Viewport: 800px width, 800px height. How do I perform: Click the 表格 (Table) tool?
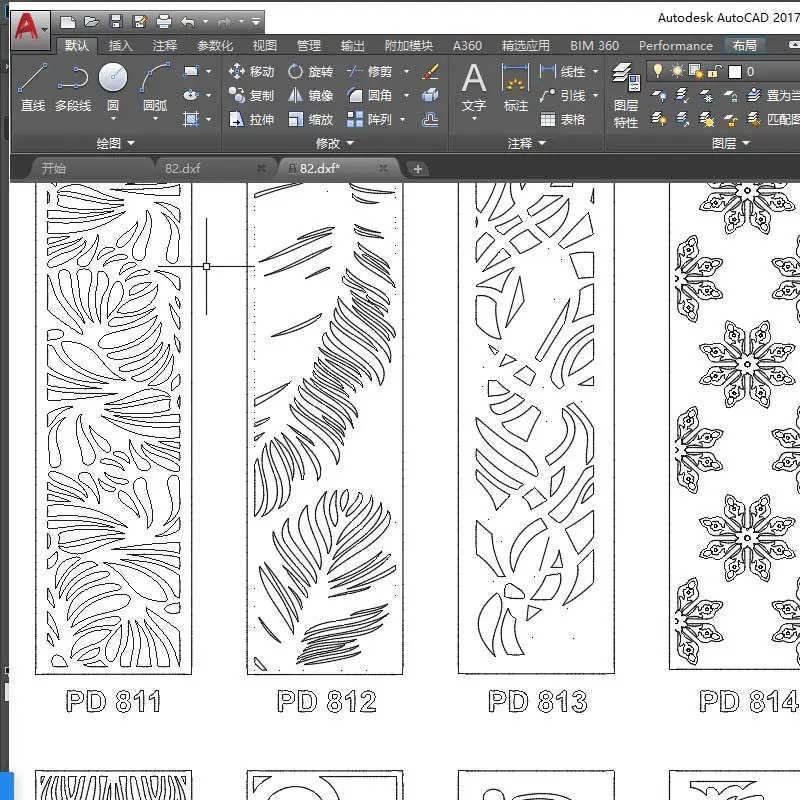[563, 119]
